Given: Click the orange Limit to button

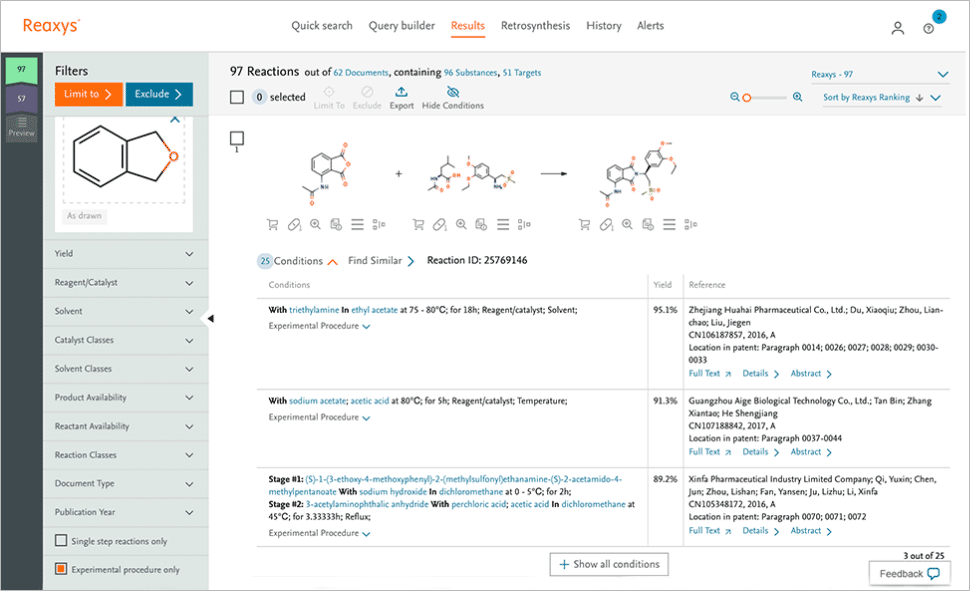Looking at the screenshot, I should point(88,95).
